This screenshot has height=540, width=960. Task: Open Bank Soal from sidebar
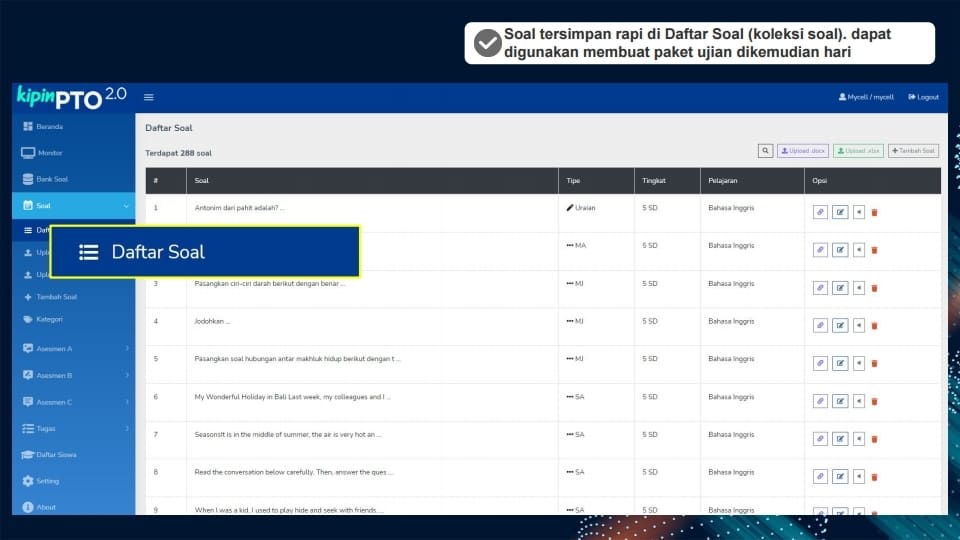52,179
